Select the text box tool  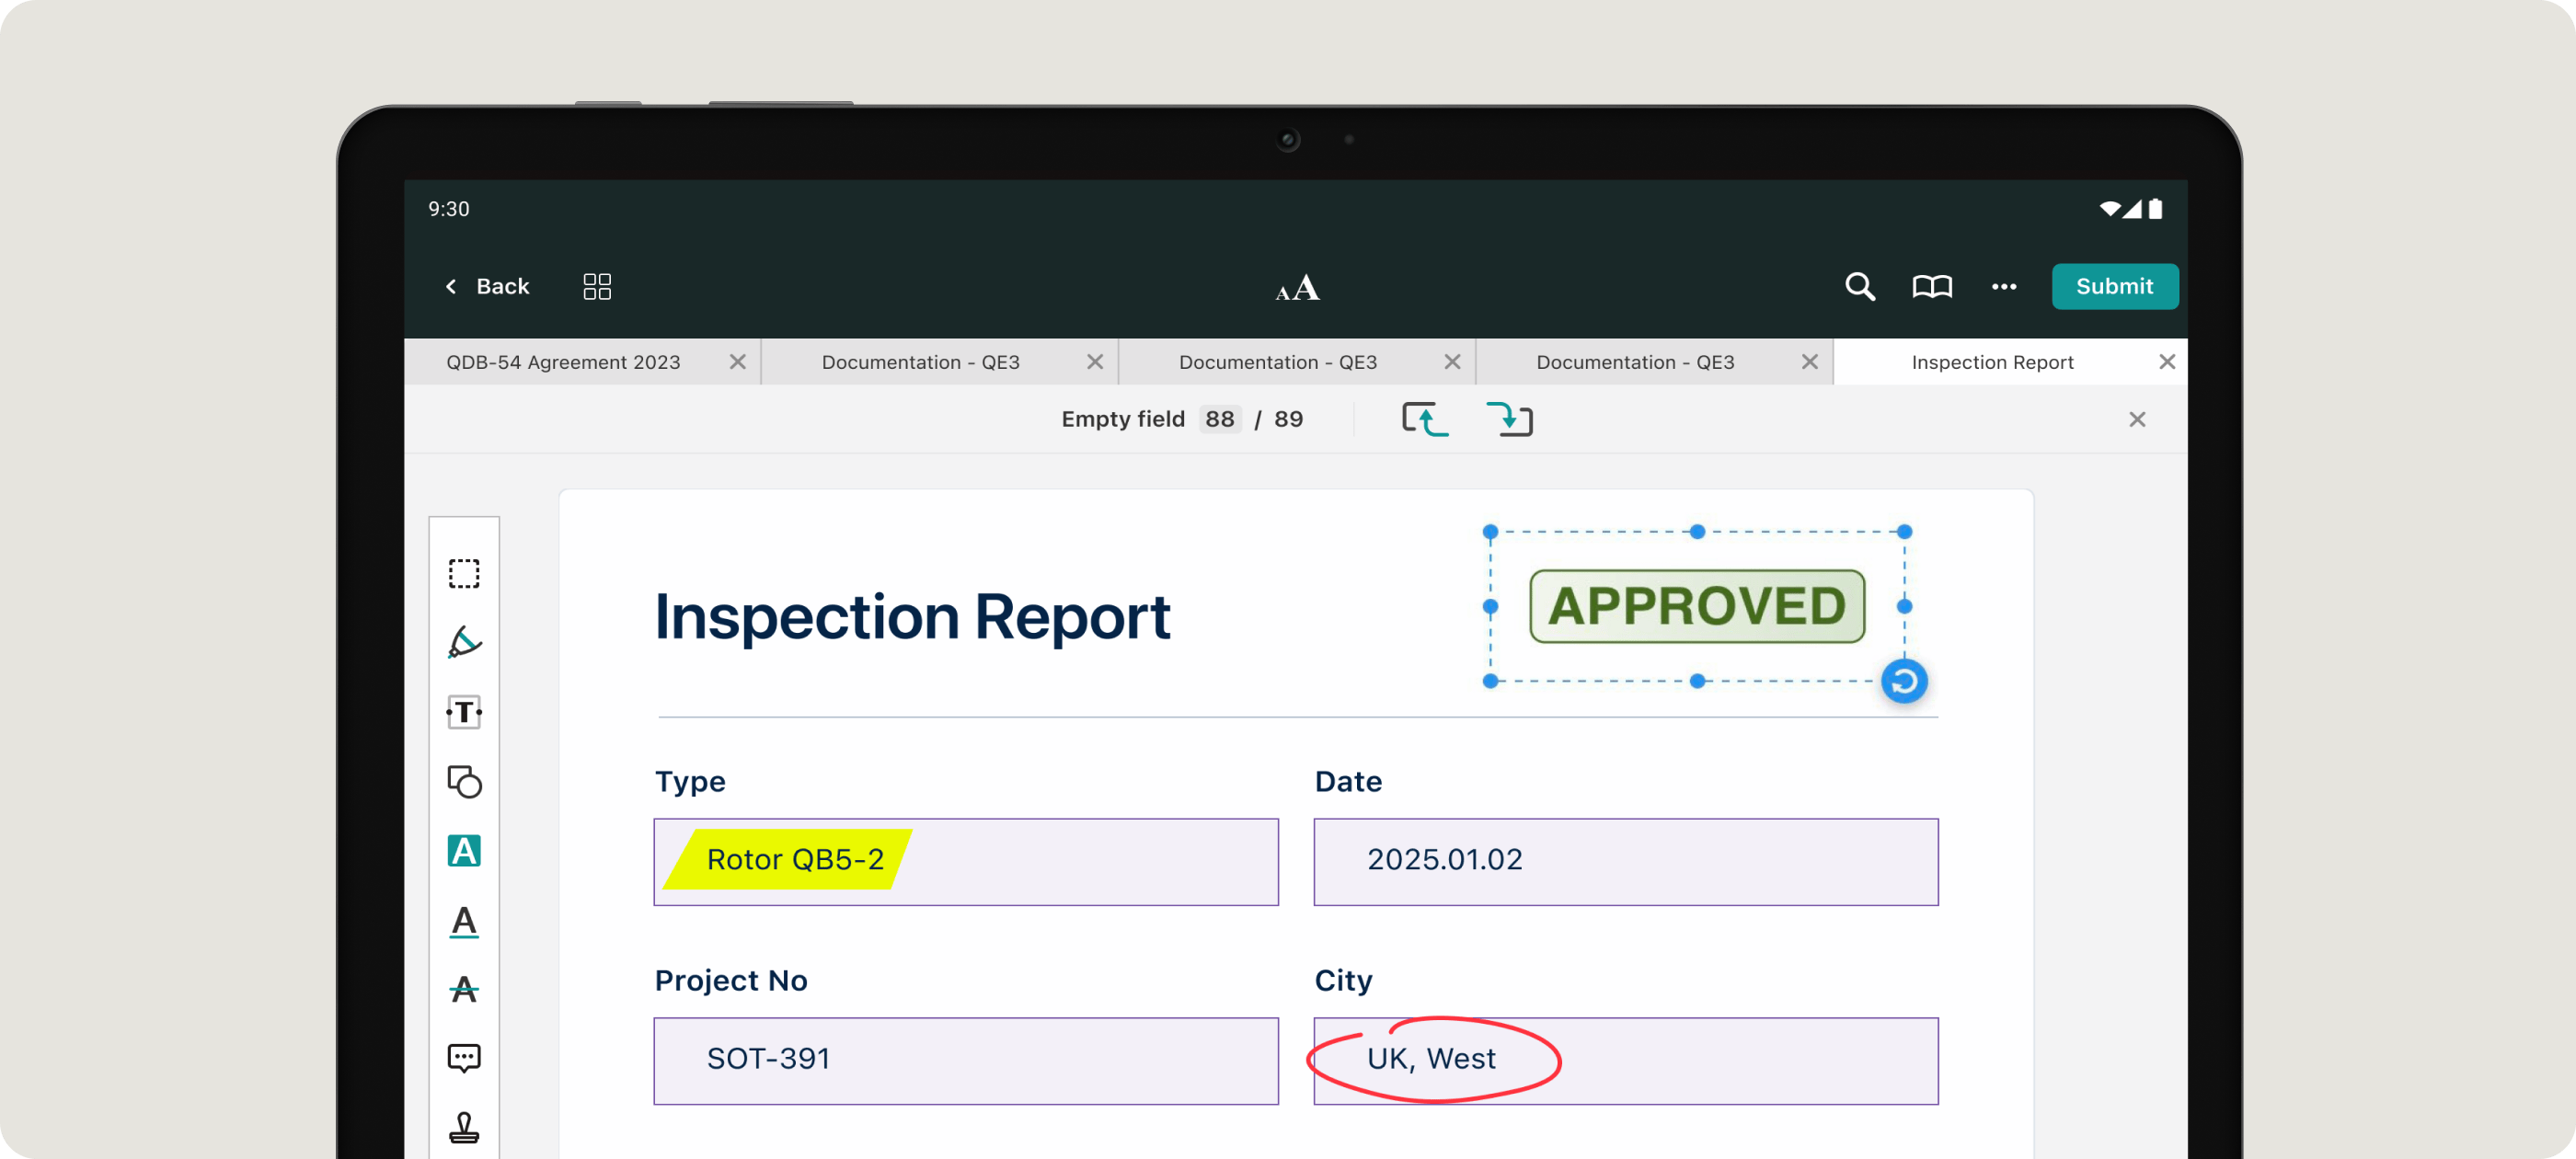tap(464, 712)
